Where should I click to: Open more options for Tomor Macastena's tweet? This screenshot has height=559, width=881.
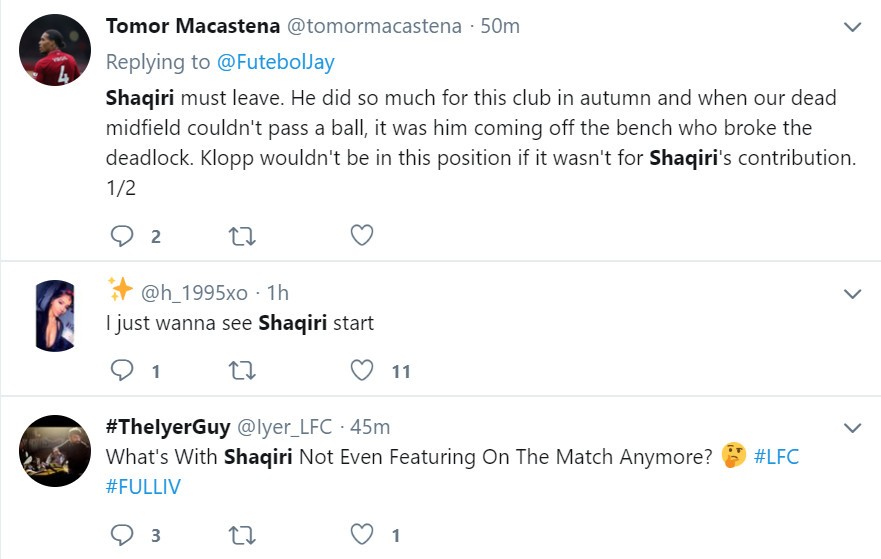click(853, 27)
